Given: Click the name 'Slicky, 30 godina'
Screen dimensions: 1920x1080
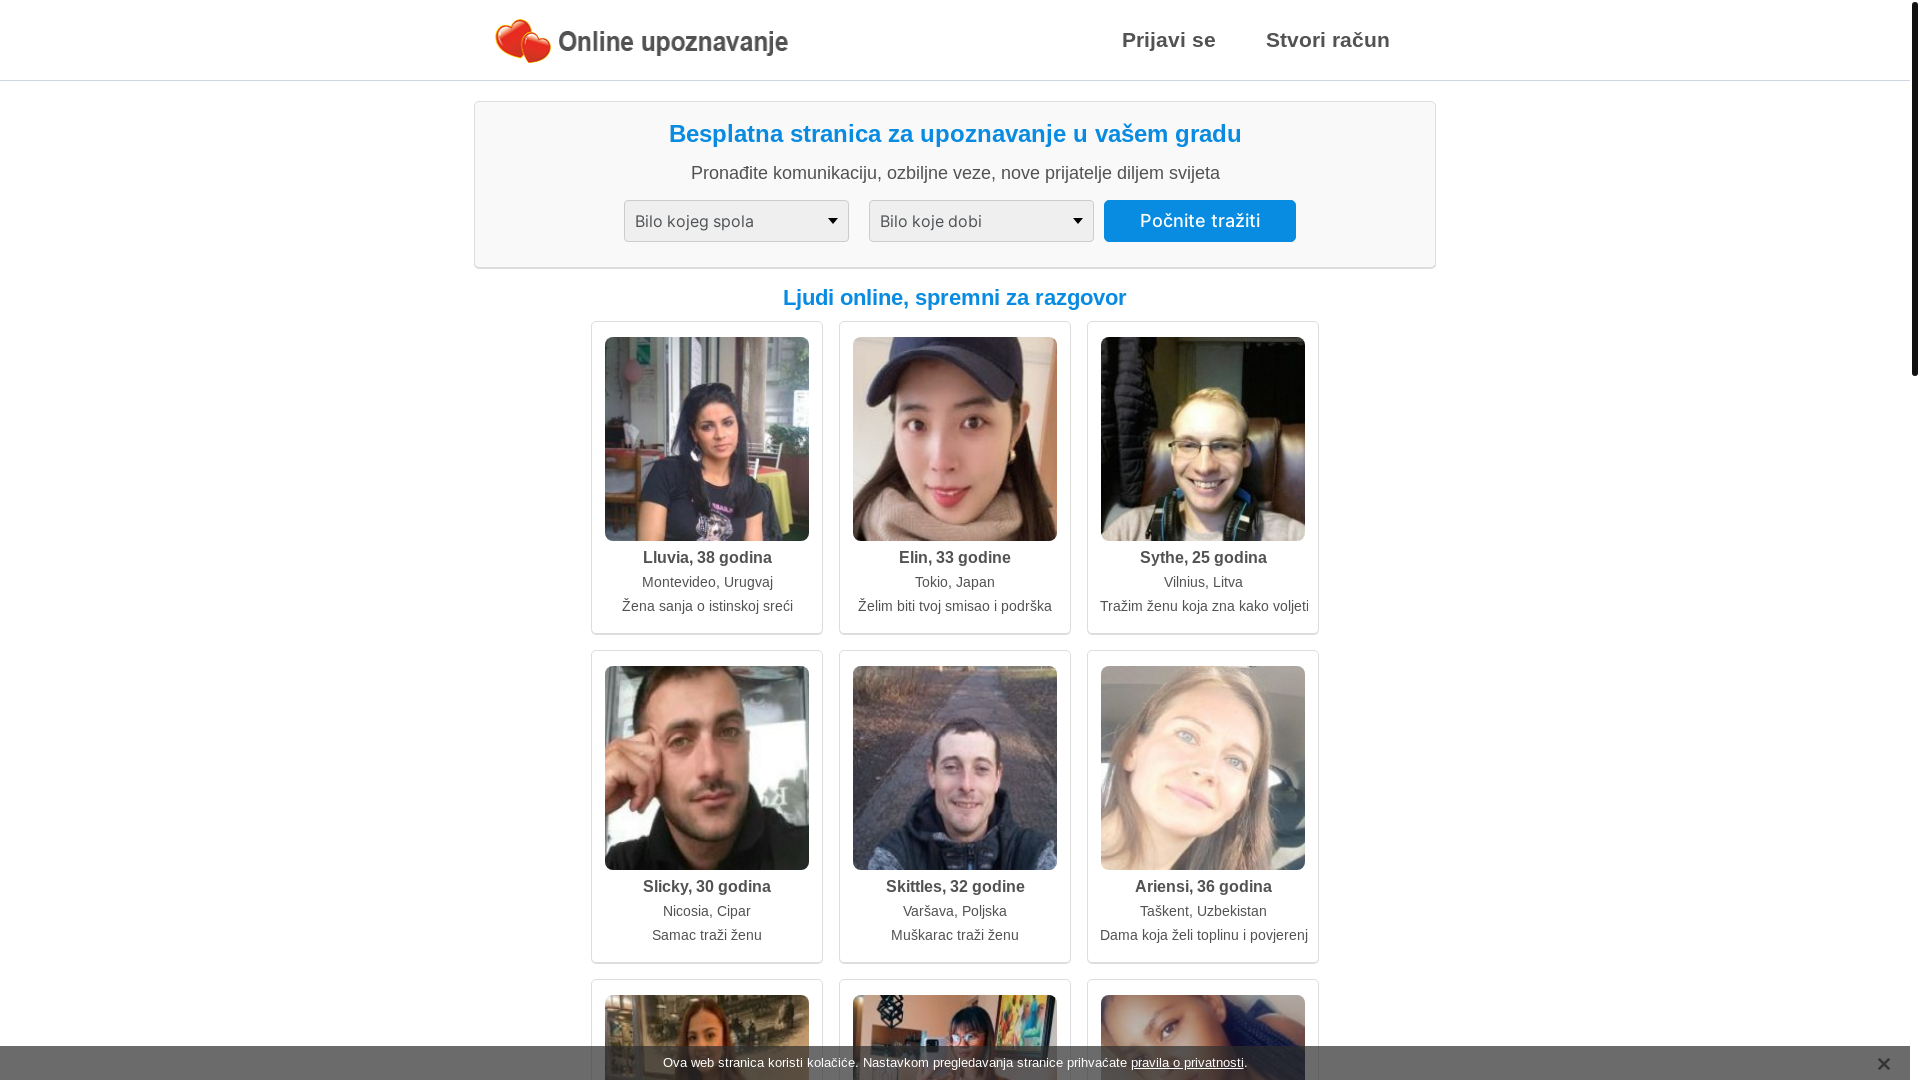Looking at the screenshot, I should pos(707,887).
